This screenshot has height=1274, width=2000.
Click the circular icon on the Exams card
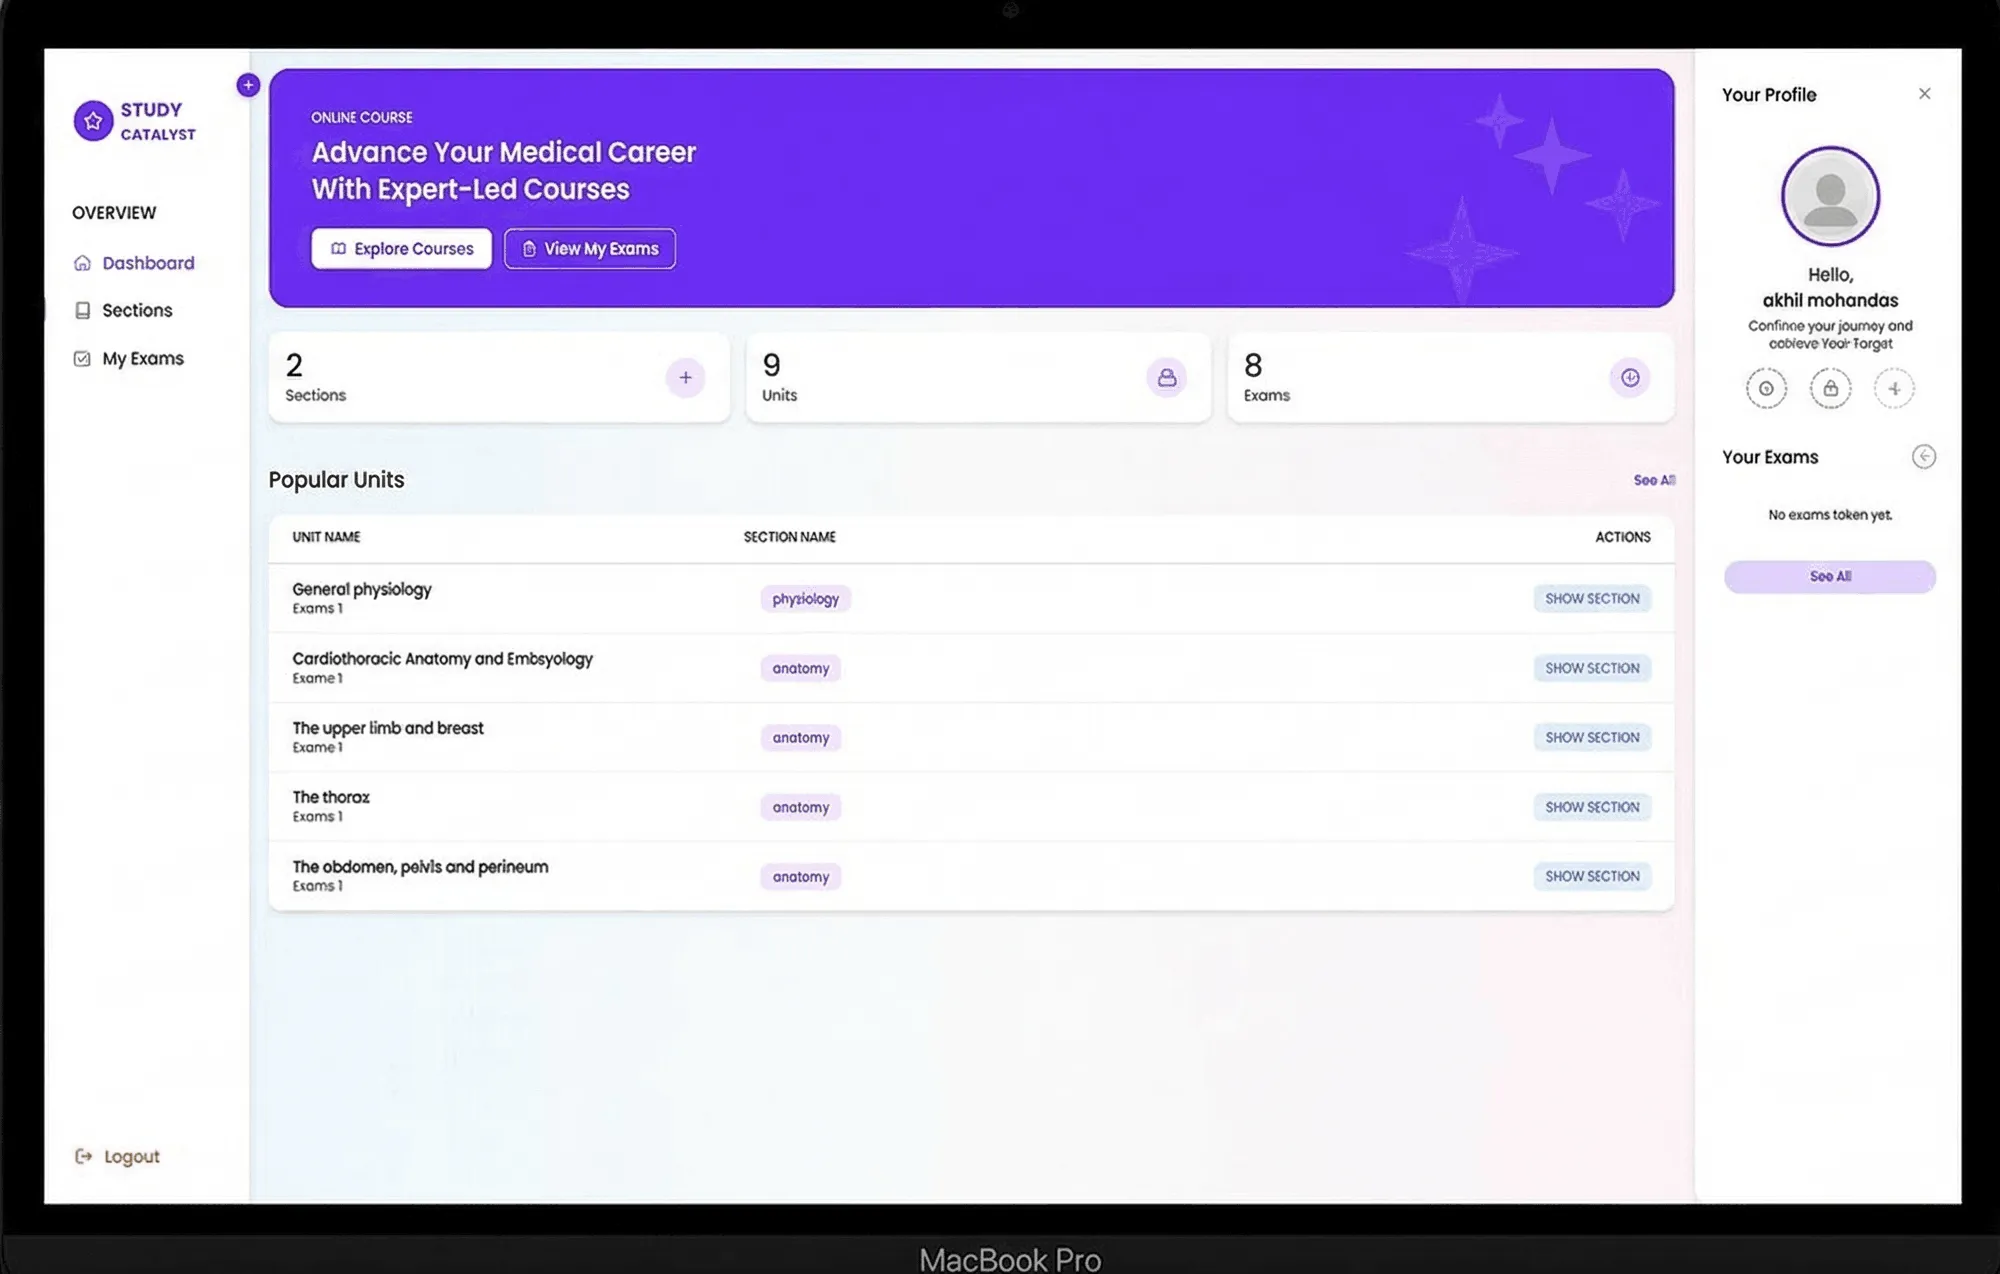1629,378
